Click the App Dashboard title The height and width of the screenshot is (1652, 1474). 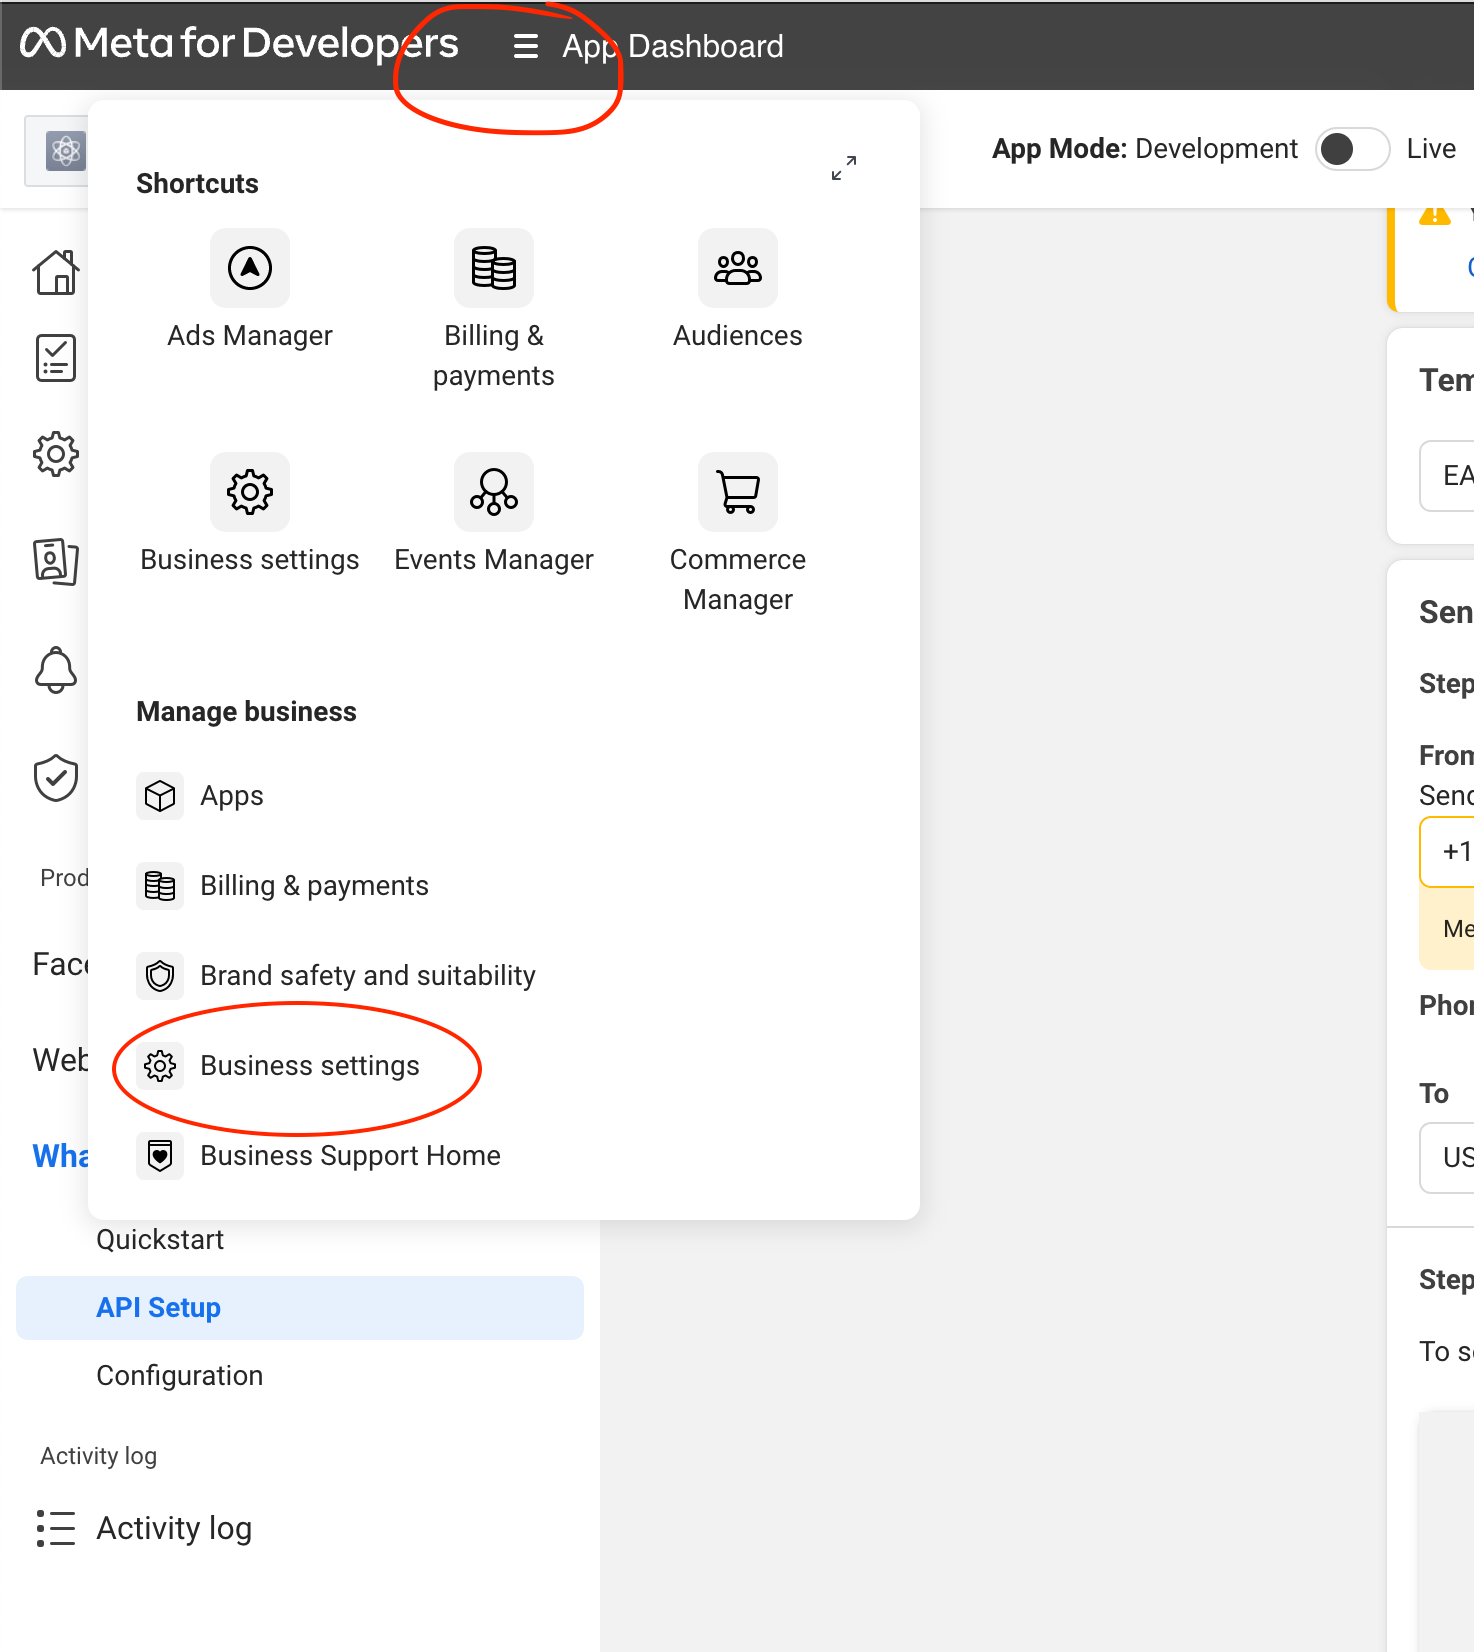673,47
